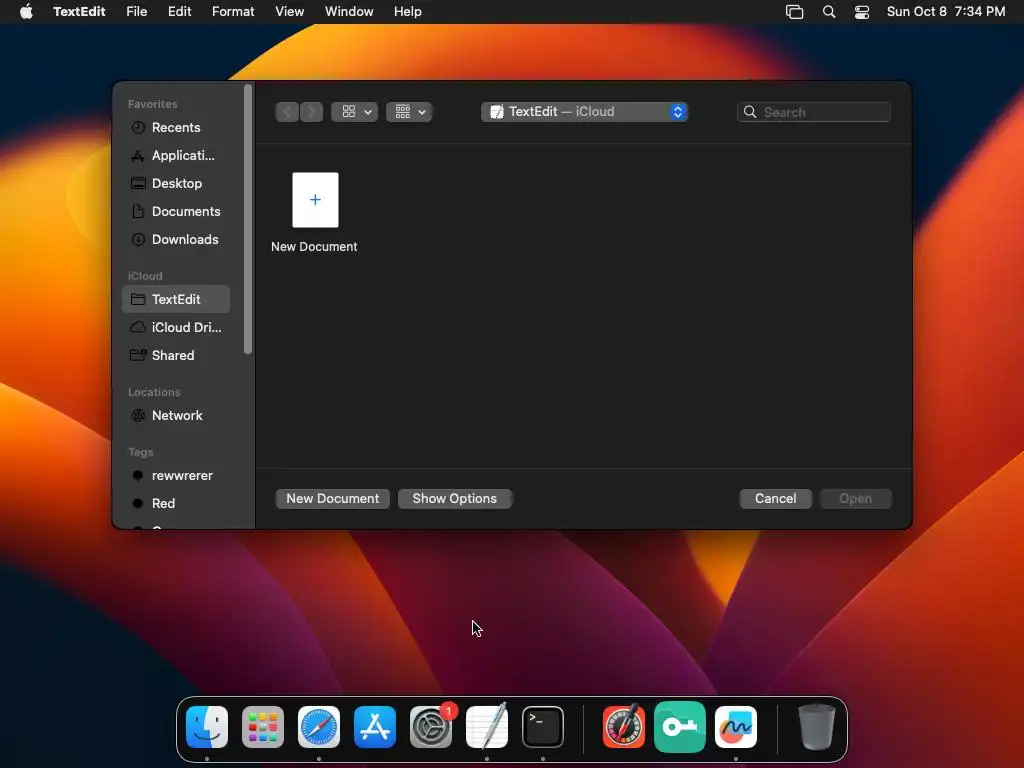This screenshot has height=768, width=1024.
Task: Open the Help menu
Action: click(408, 12)
